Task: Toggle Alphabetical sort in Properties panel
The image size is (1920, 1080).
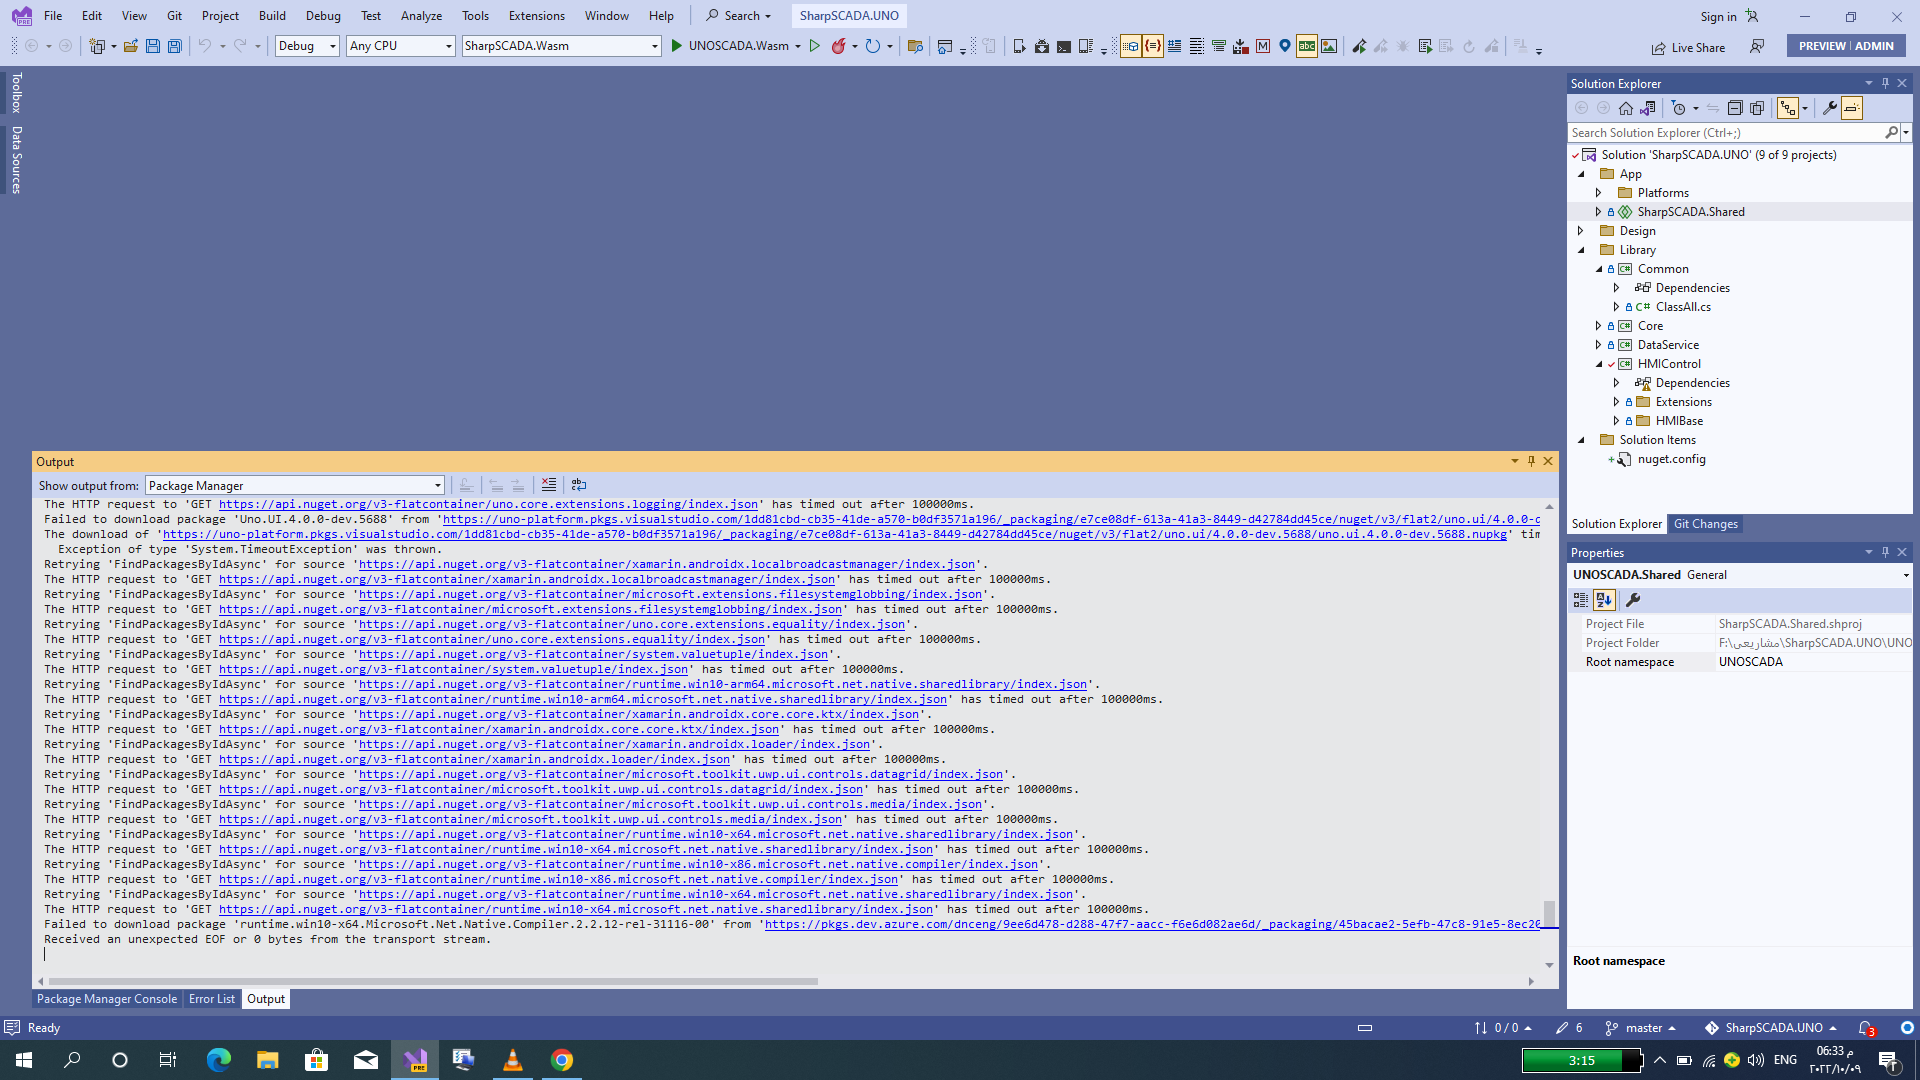Action: tap(1605, 600)
